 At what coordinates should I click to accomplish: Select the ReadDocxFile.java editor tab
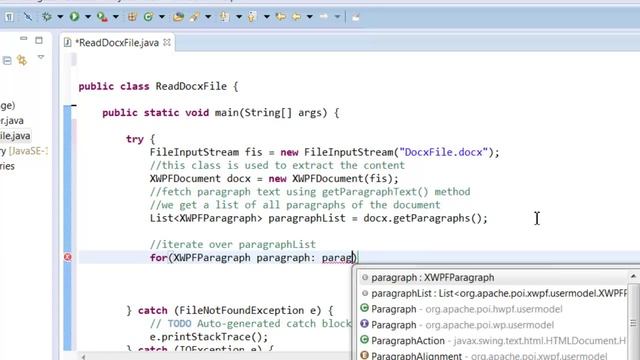[x=116, y=43]
